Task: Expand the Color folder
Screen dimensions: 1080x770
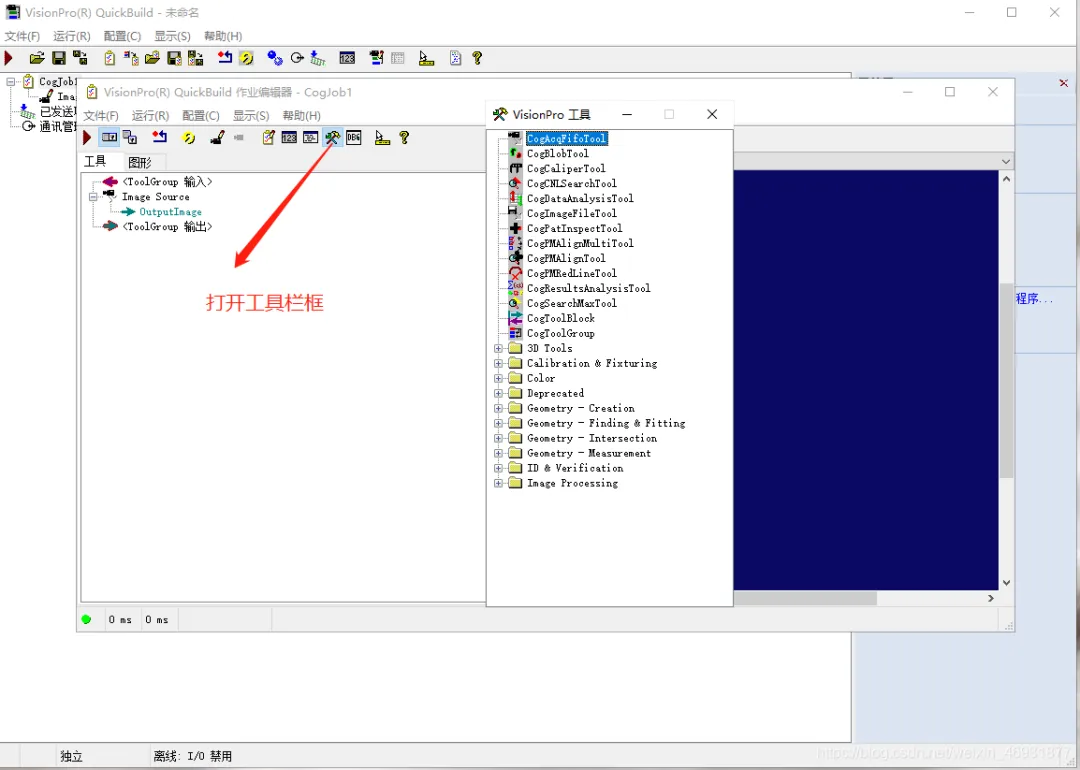Action: point(498,378)
